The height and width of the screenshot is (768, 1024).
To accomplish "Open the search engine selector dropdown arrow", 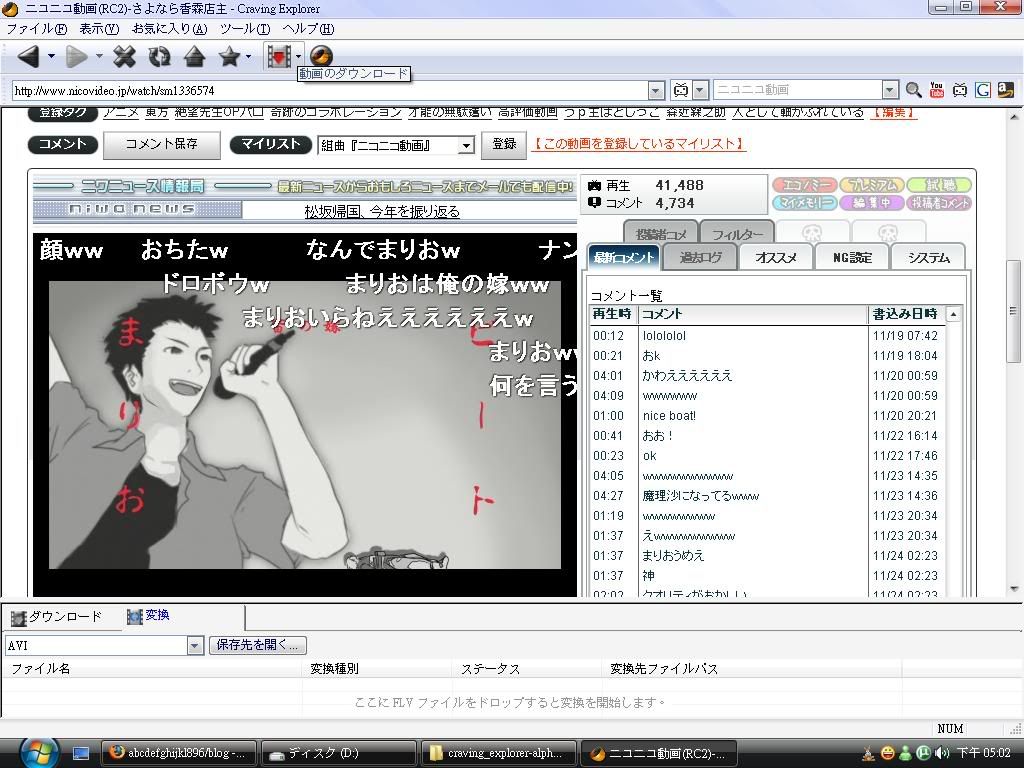I will (700, 90).
